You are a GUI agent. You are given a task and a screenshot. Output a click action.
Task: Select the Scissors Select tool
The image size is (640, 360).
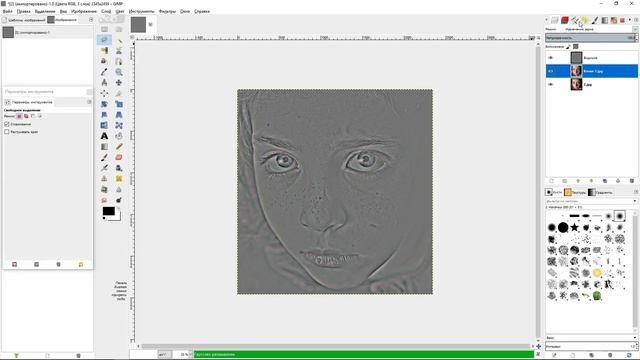(x=119, y=51)
